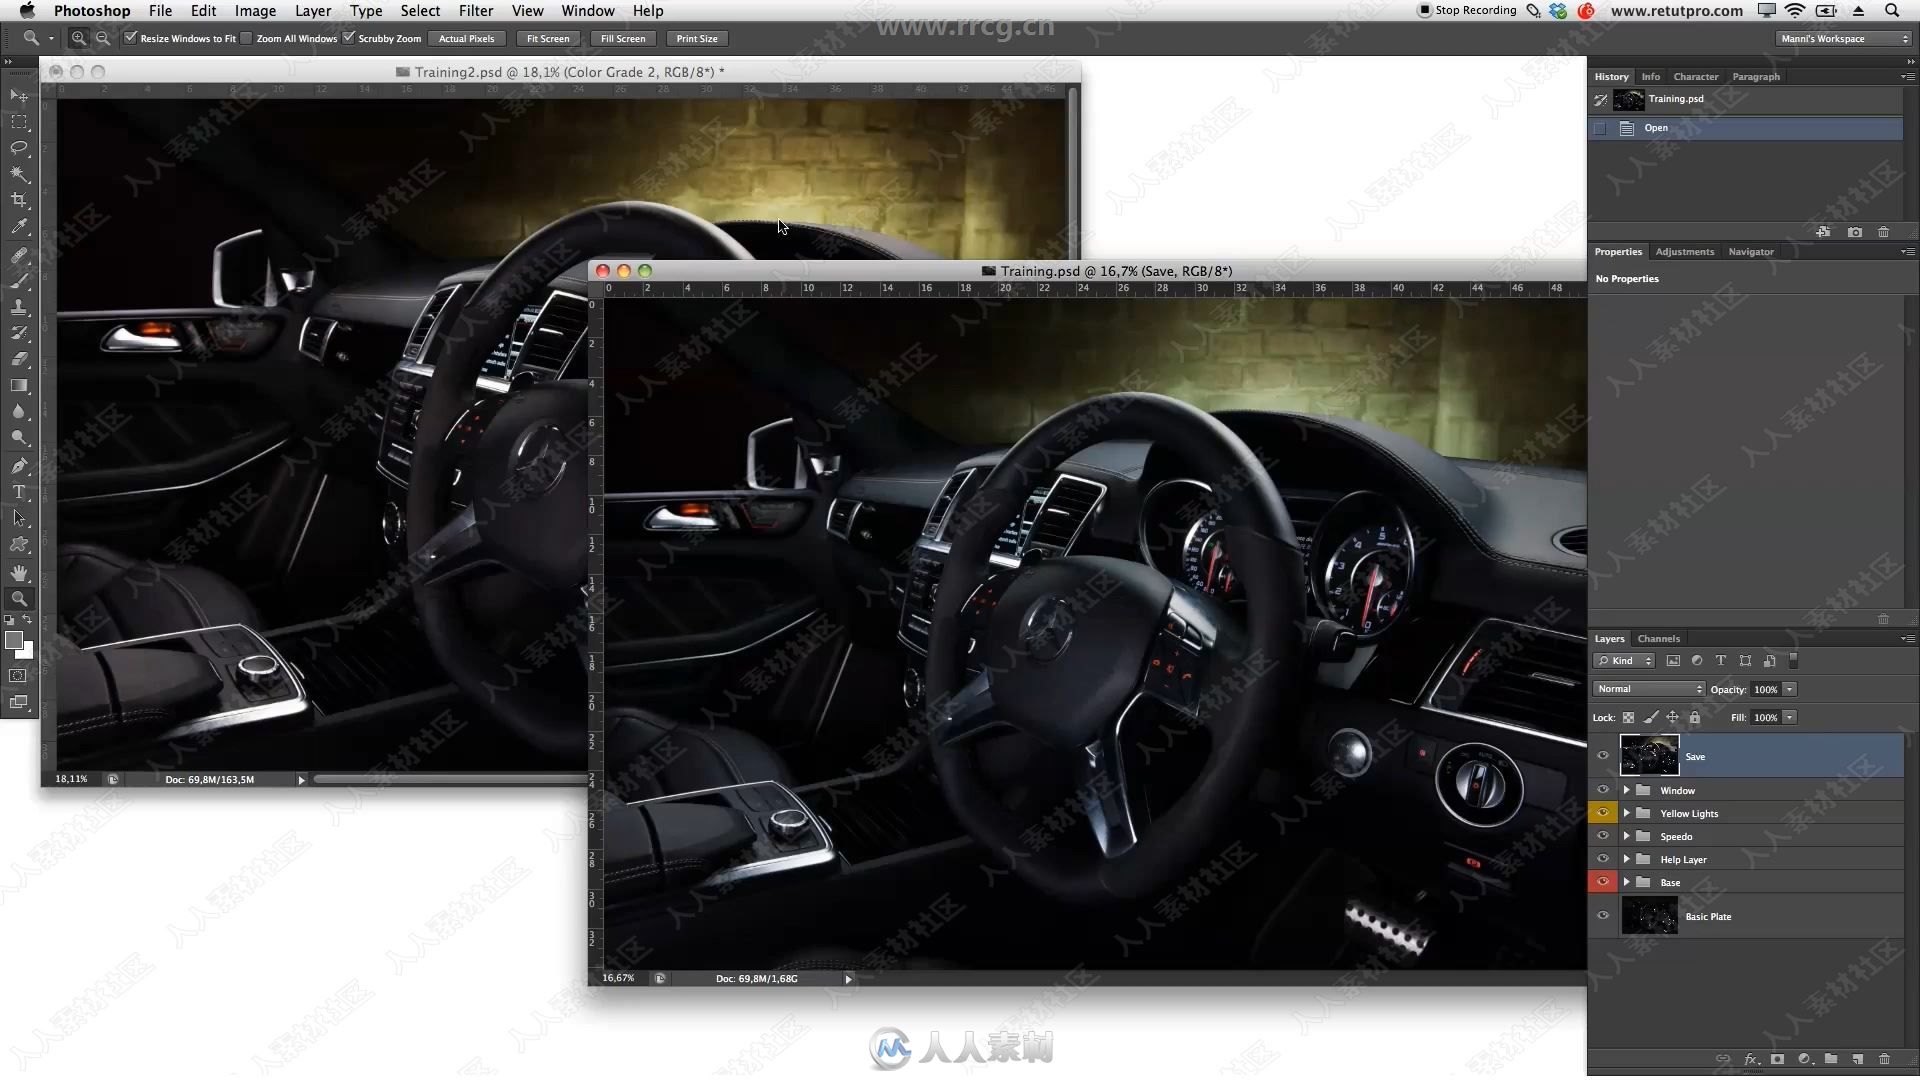Screen dimensions: 1920x1080
Task: Toggle visibility of Speedo layer
Action: tap(1604, 836)
